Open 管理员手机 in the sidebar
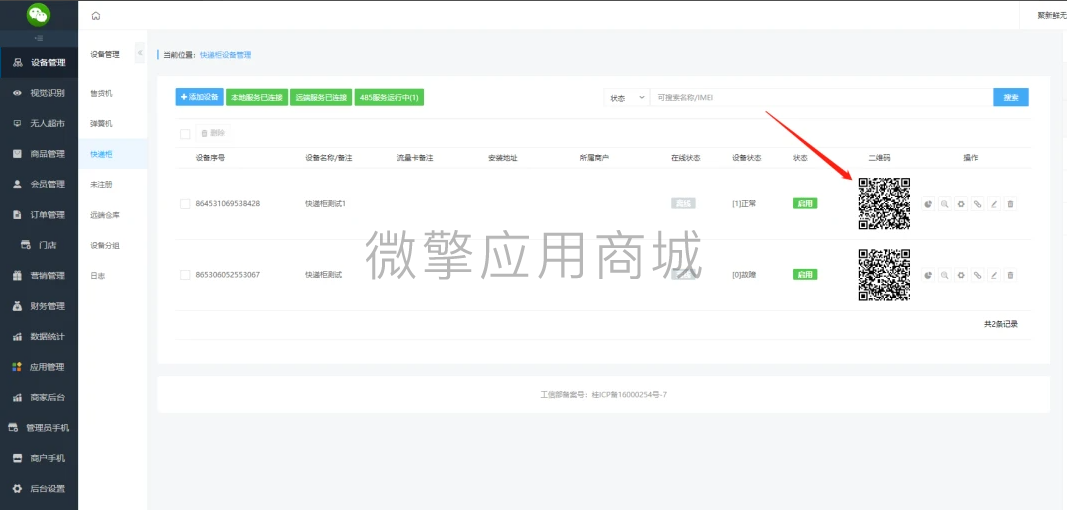The width and height of the screenshot is (1067, 510). [39, 428]
